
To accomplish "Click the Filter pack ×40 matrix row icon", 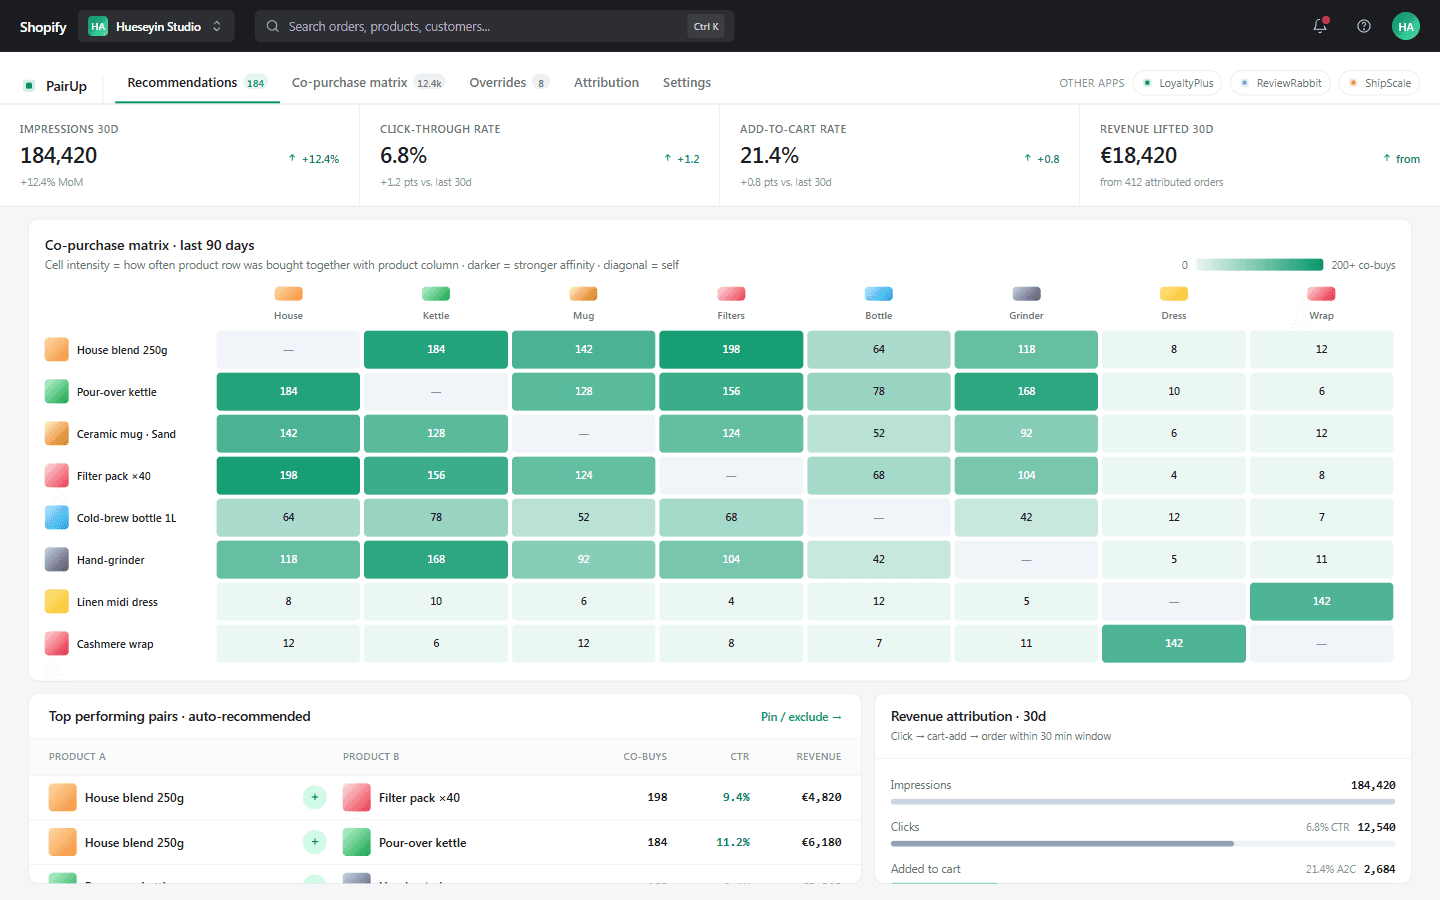I will tap(57, 476).
